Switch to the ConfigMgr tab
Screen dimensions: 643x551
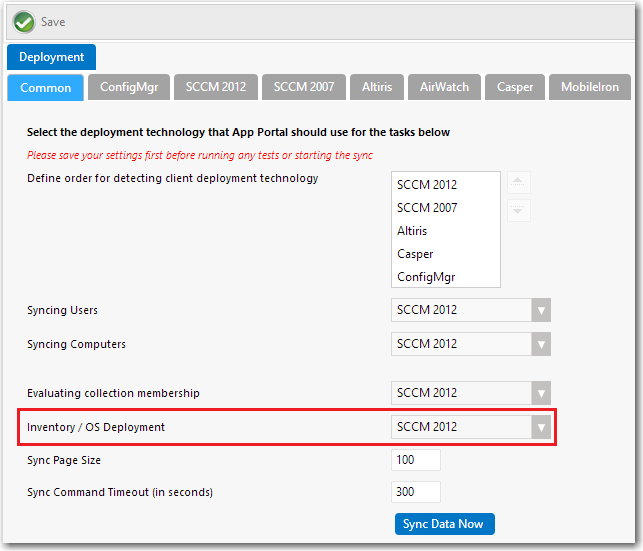[129, 87]
